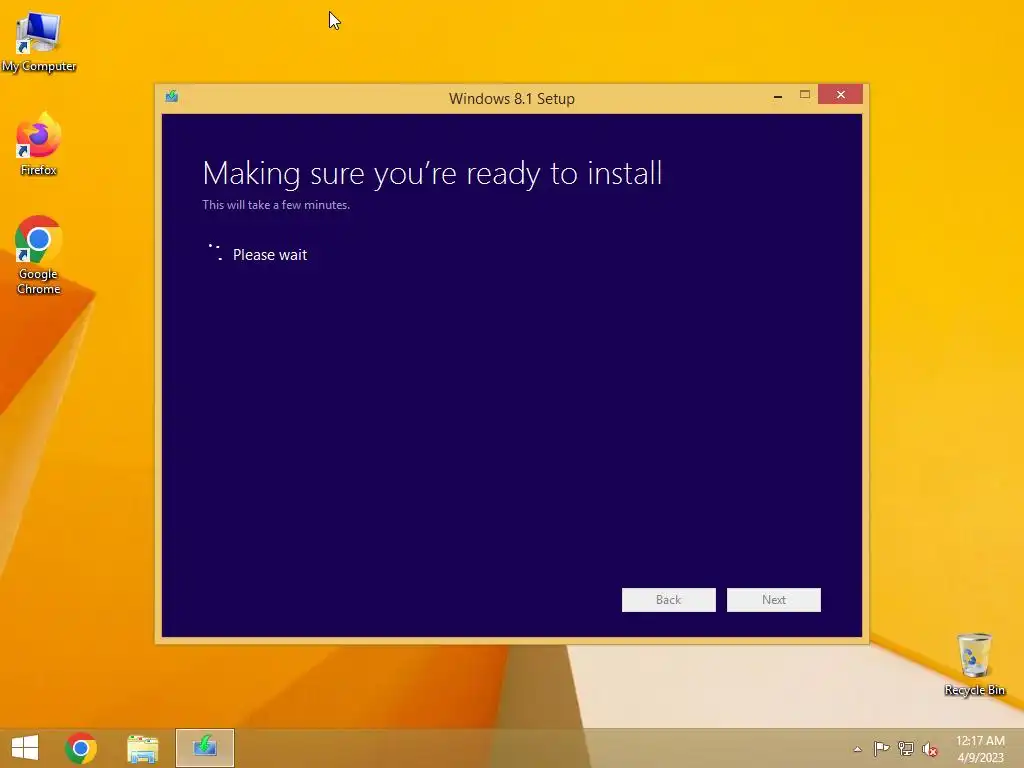Click the Setup window title bar icon
The width and height of the screenshot is (1024, 768).
pyautogui.click(x=172, y=97)
